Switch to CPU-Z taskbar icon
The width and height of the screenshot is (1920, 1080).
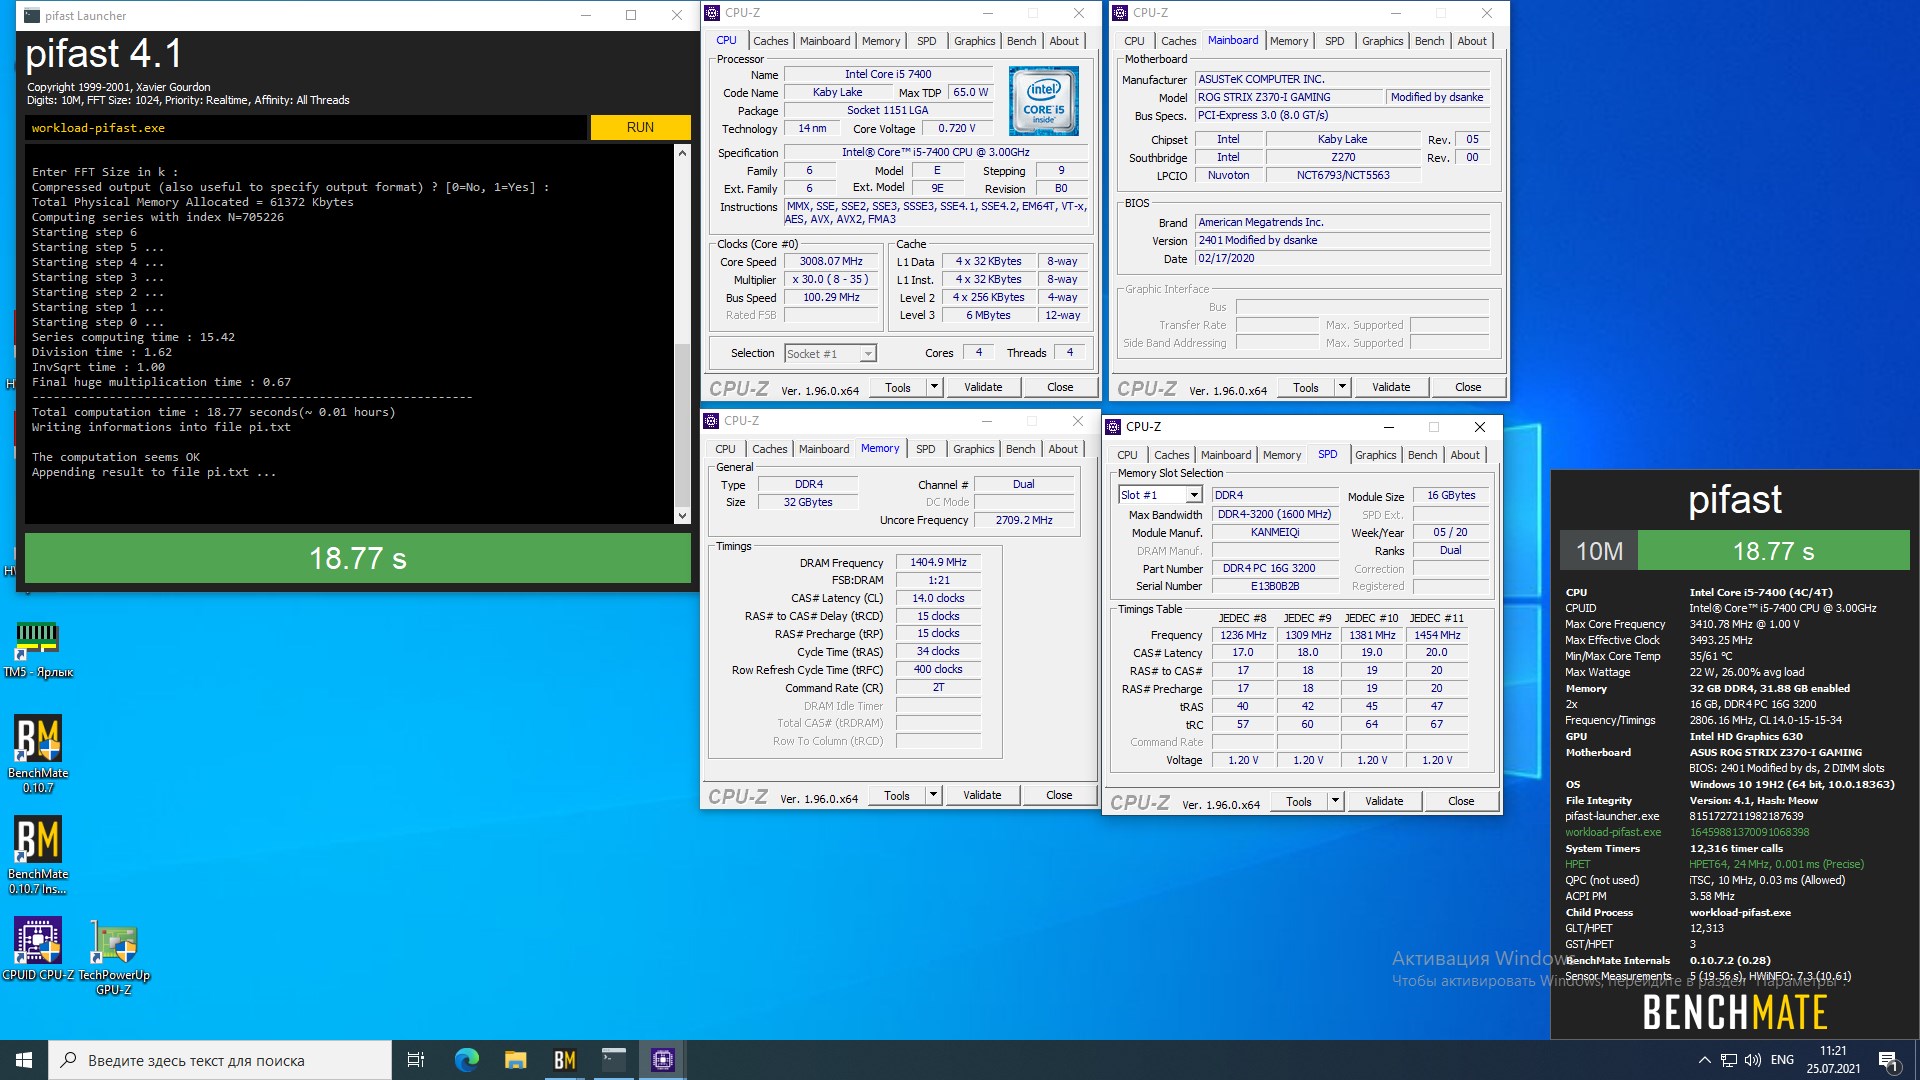(662, 1060)
